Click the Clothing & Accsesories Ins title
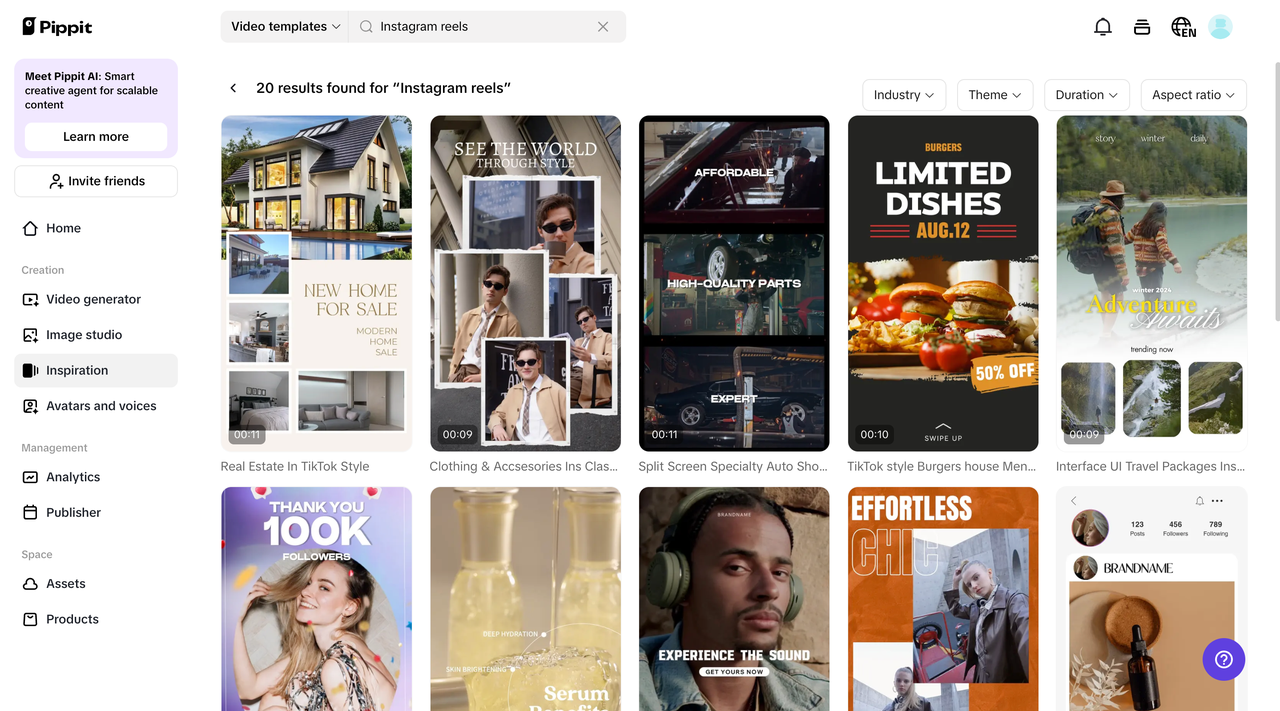The width and height of the screenshot is (1280, 711). 524,466
